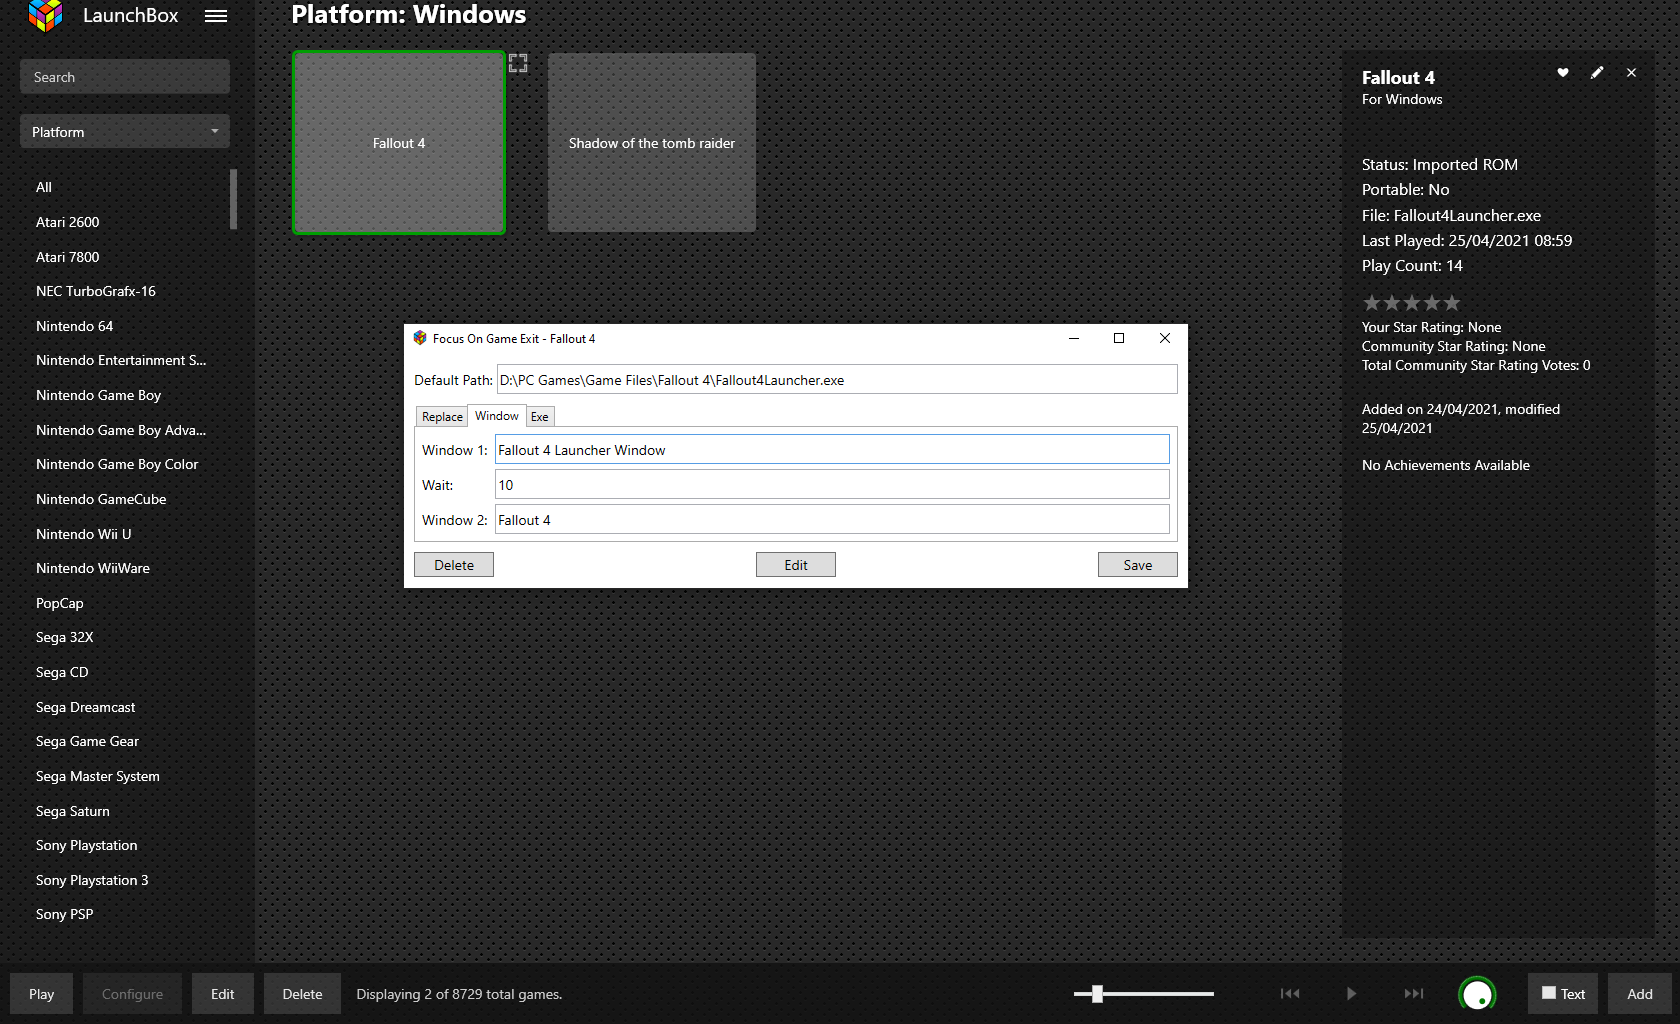Image resolution: width=1680 pixels, height=1024 pixels.
Task: Click the Default Path field
Action: 837,380
